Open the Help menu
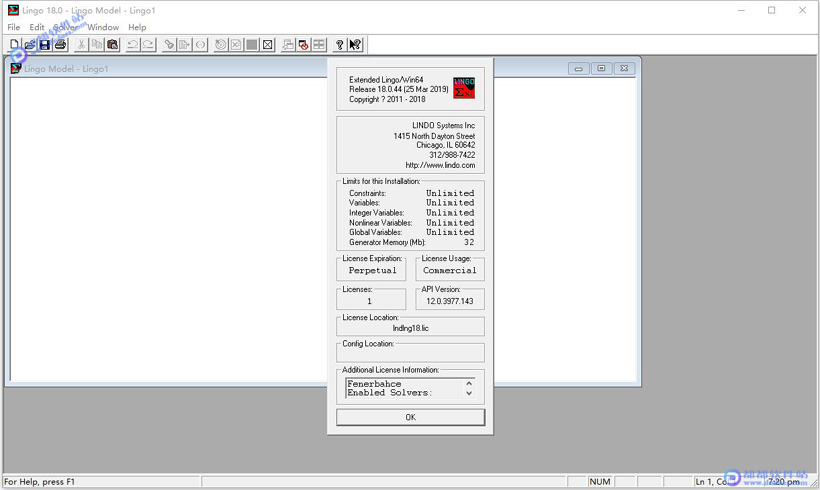Image resolution: width=820 pixels, height=490 pixels. point(137,27)
